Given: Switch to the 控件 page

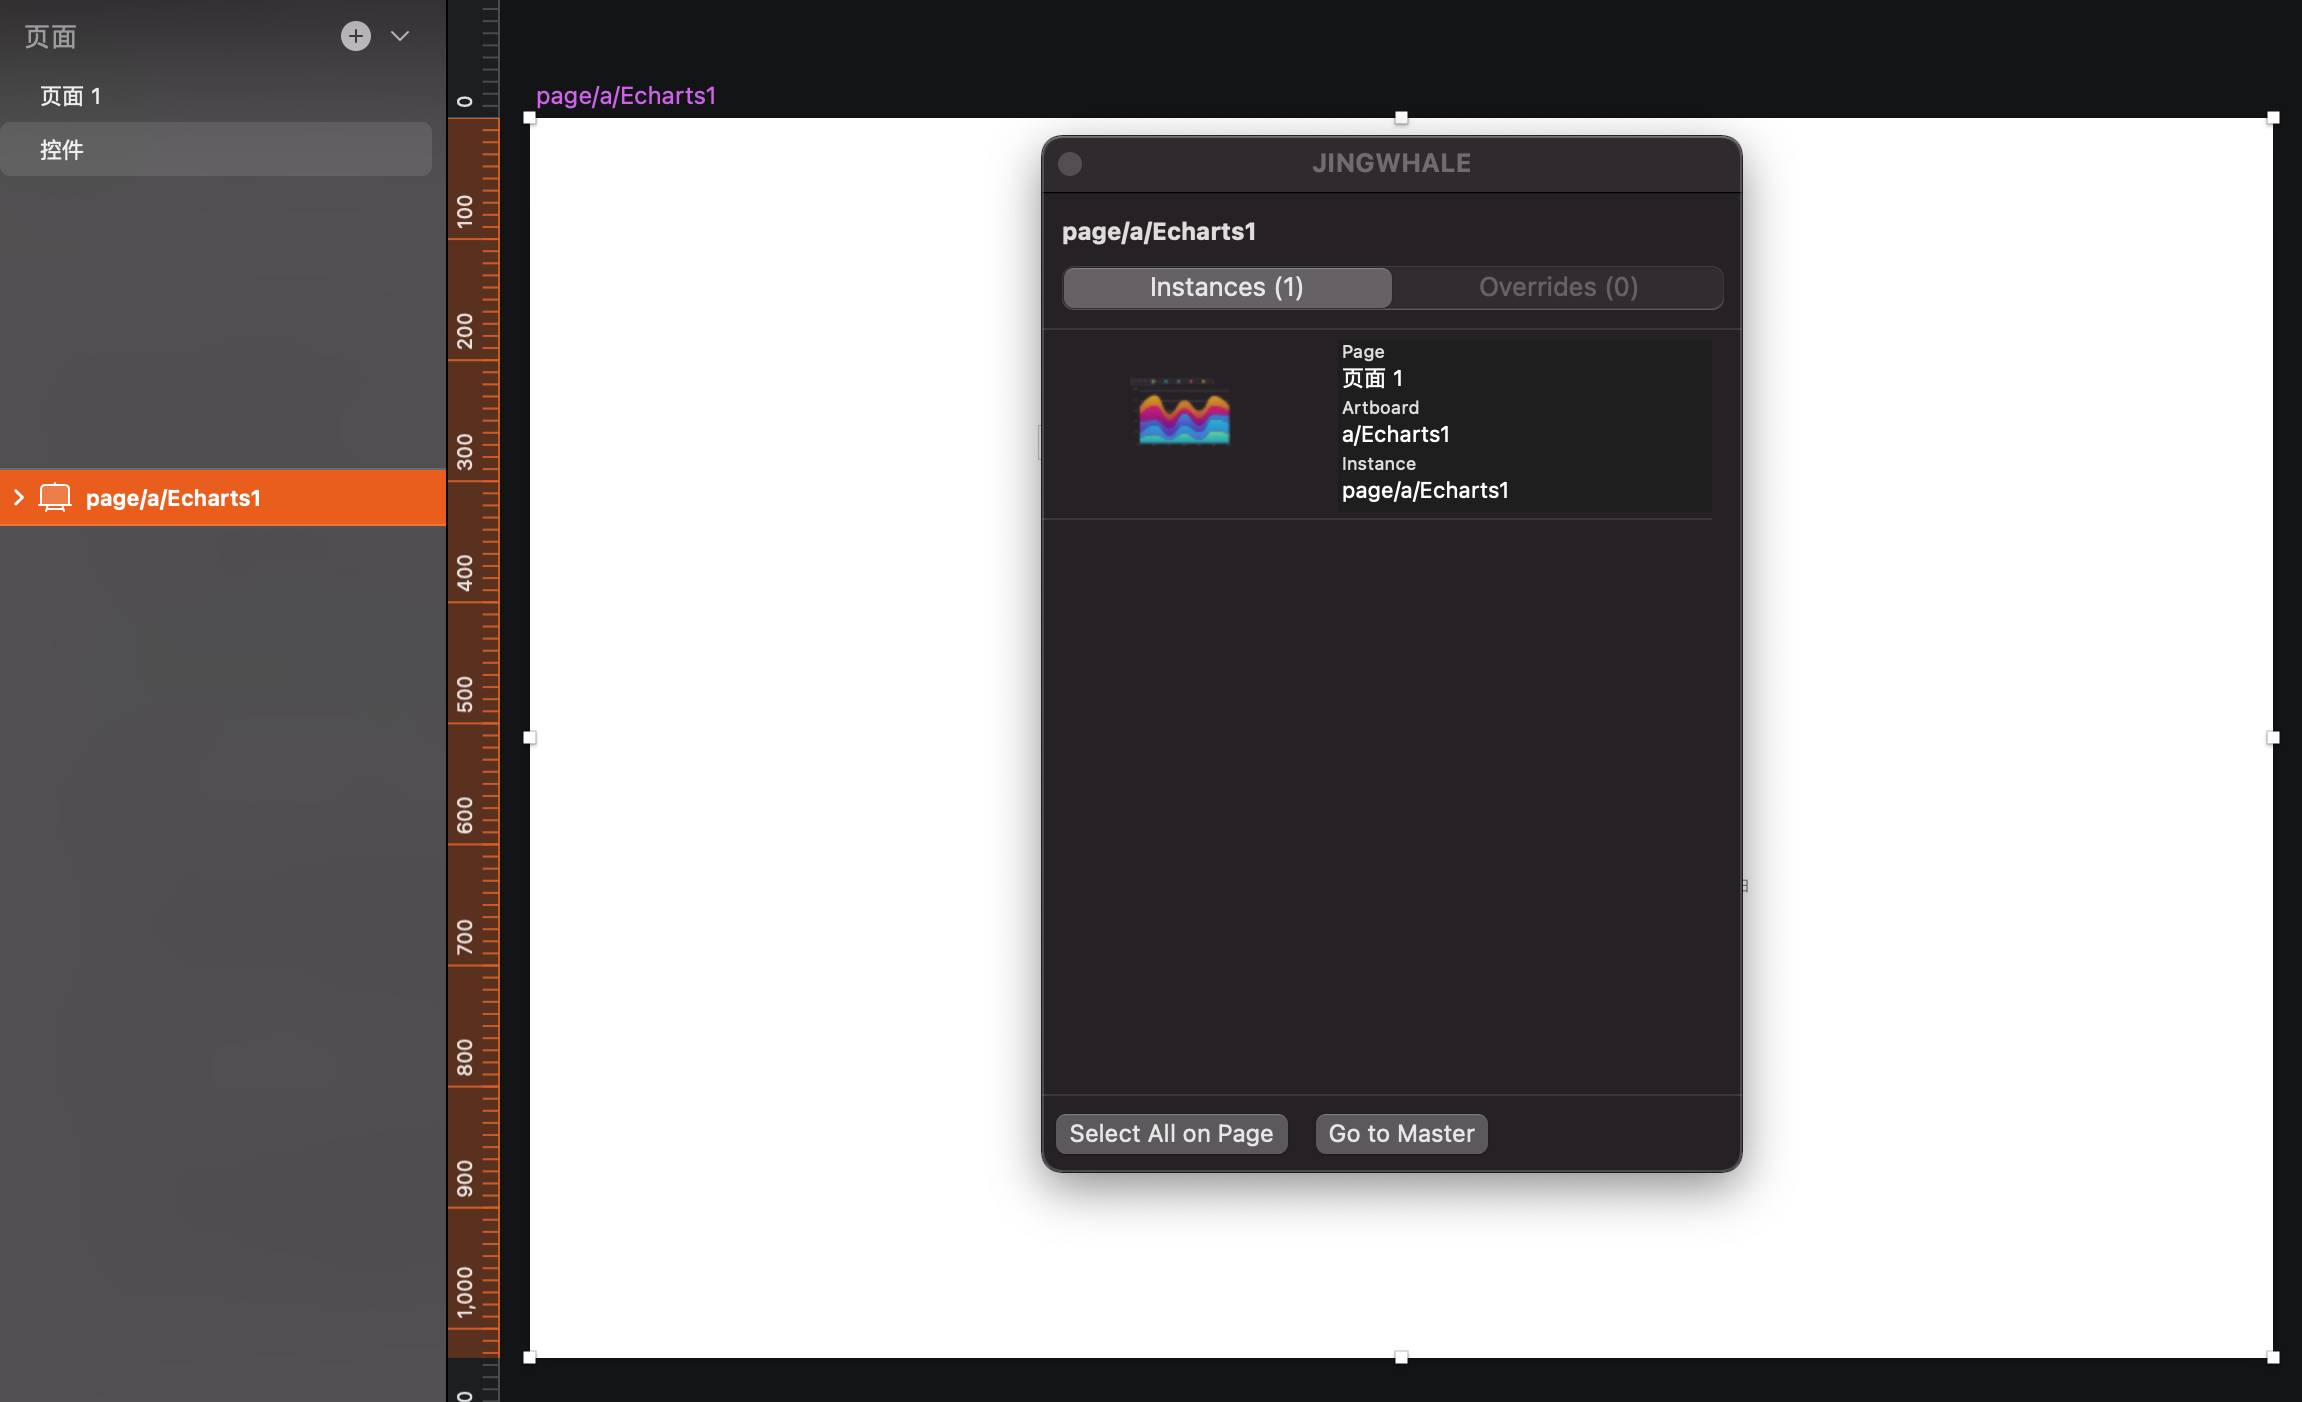Looking at the screenshot, I should pyautogui.click(x=62, y=150).
